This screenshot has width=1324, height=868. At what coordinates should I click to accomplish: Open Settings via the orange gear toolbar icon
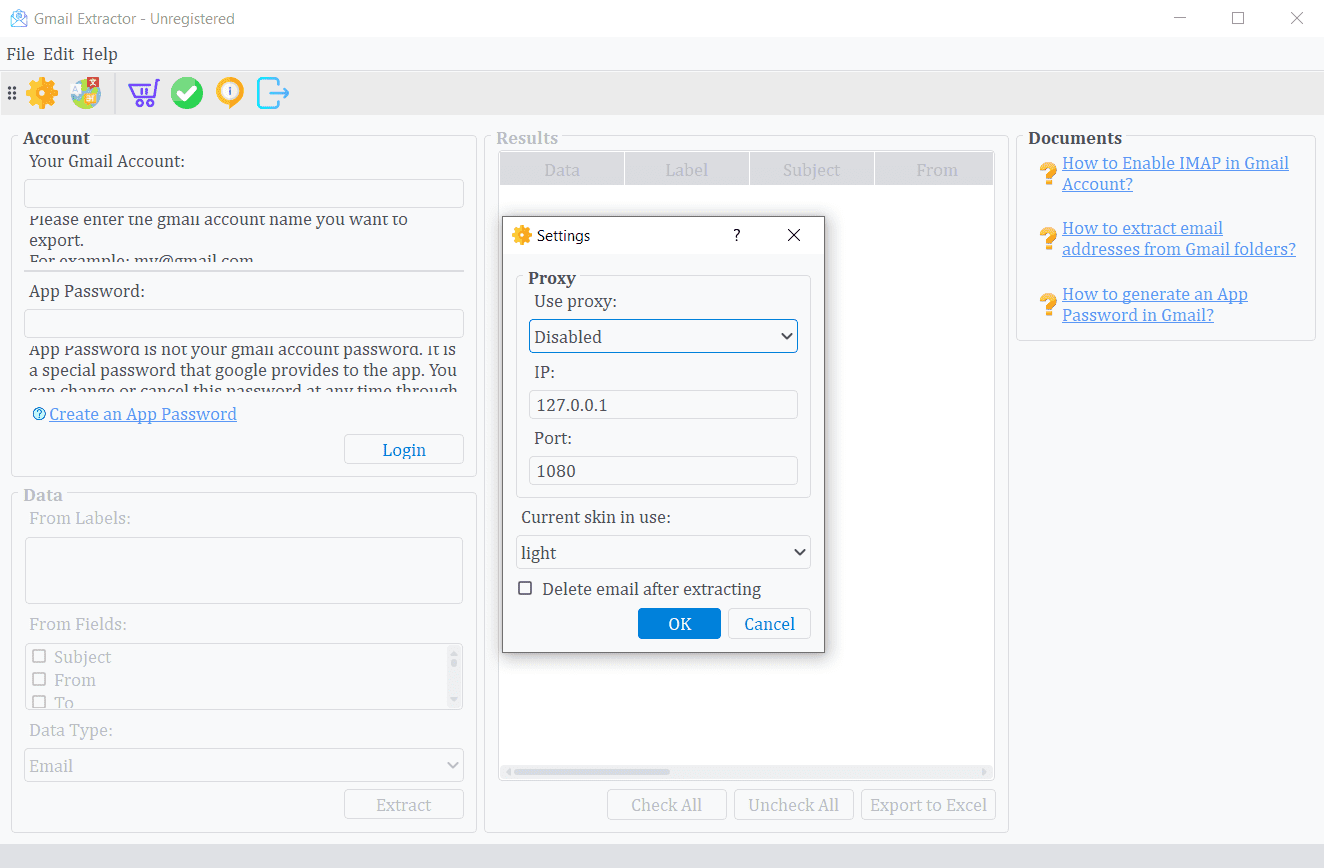pyautogui.click(x=42, y=93)
